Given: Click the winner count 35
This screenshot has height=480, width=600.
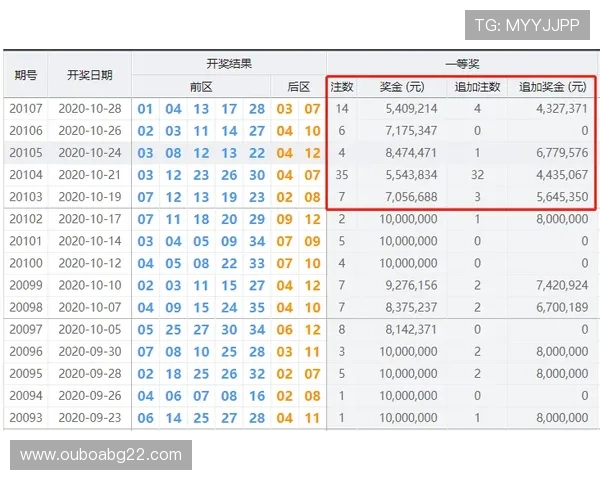Looking at the screenshot, I should tap(342, 175).
